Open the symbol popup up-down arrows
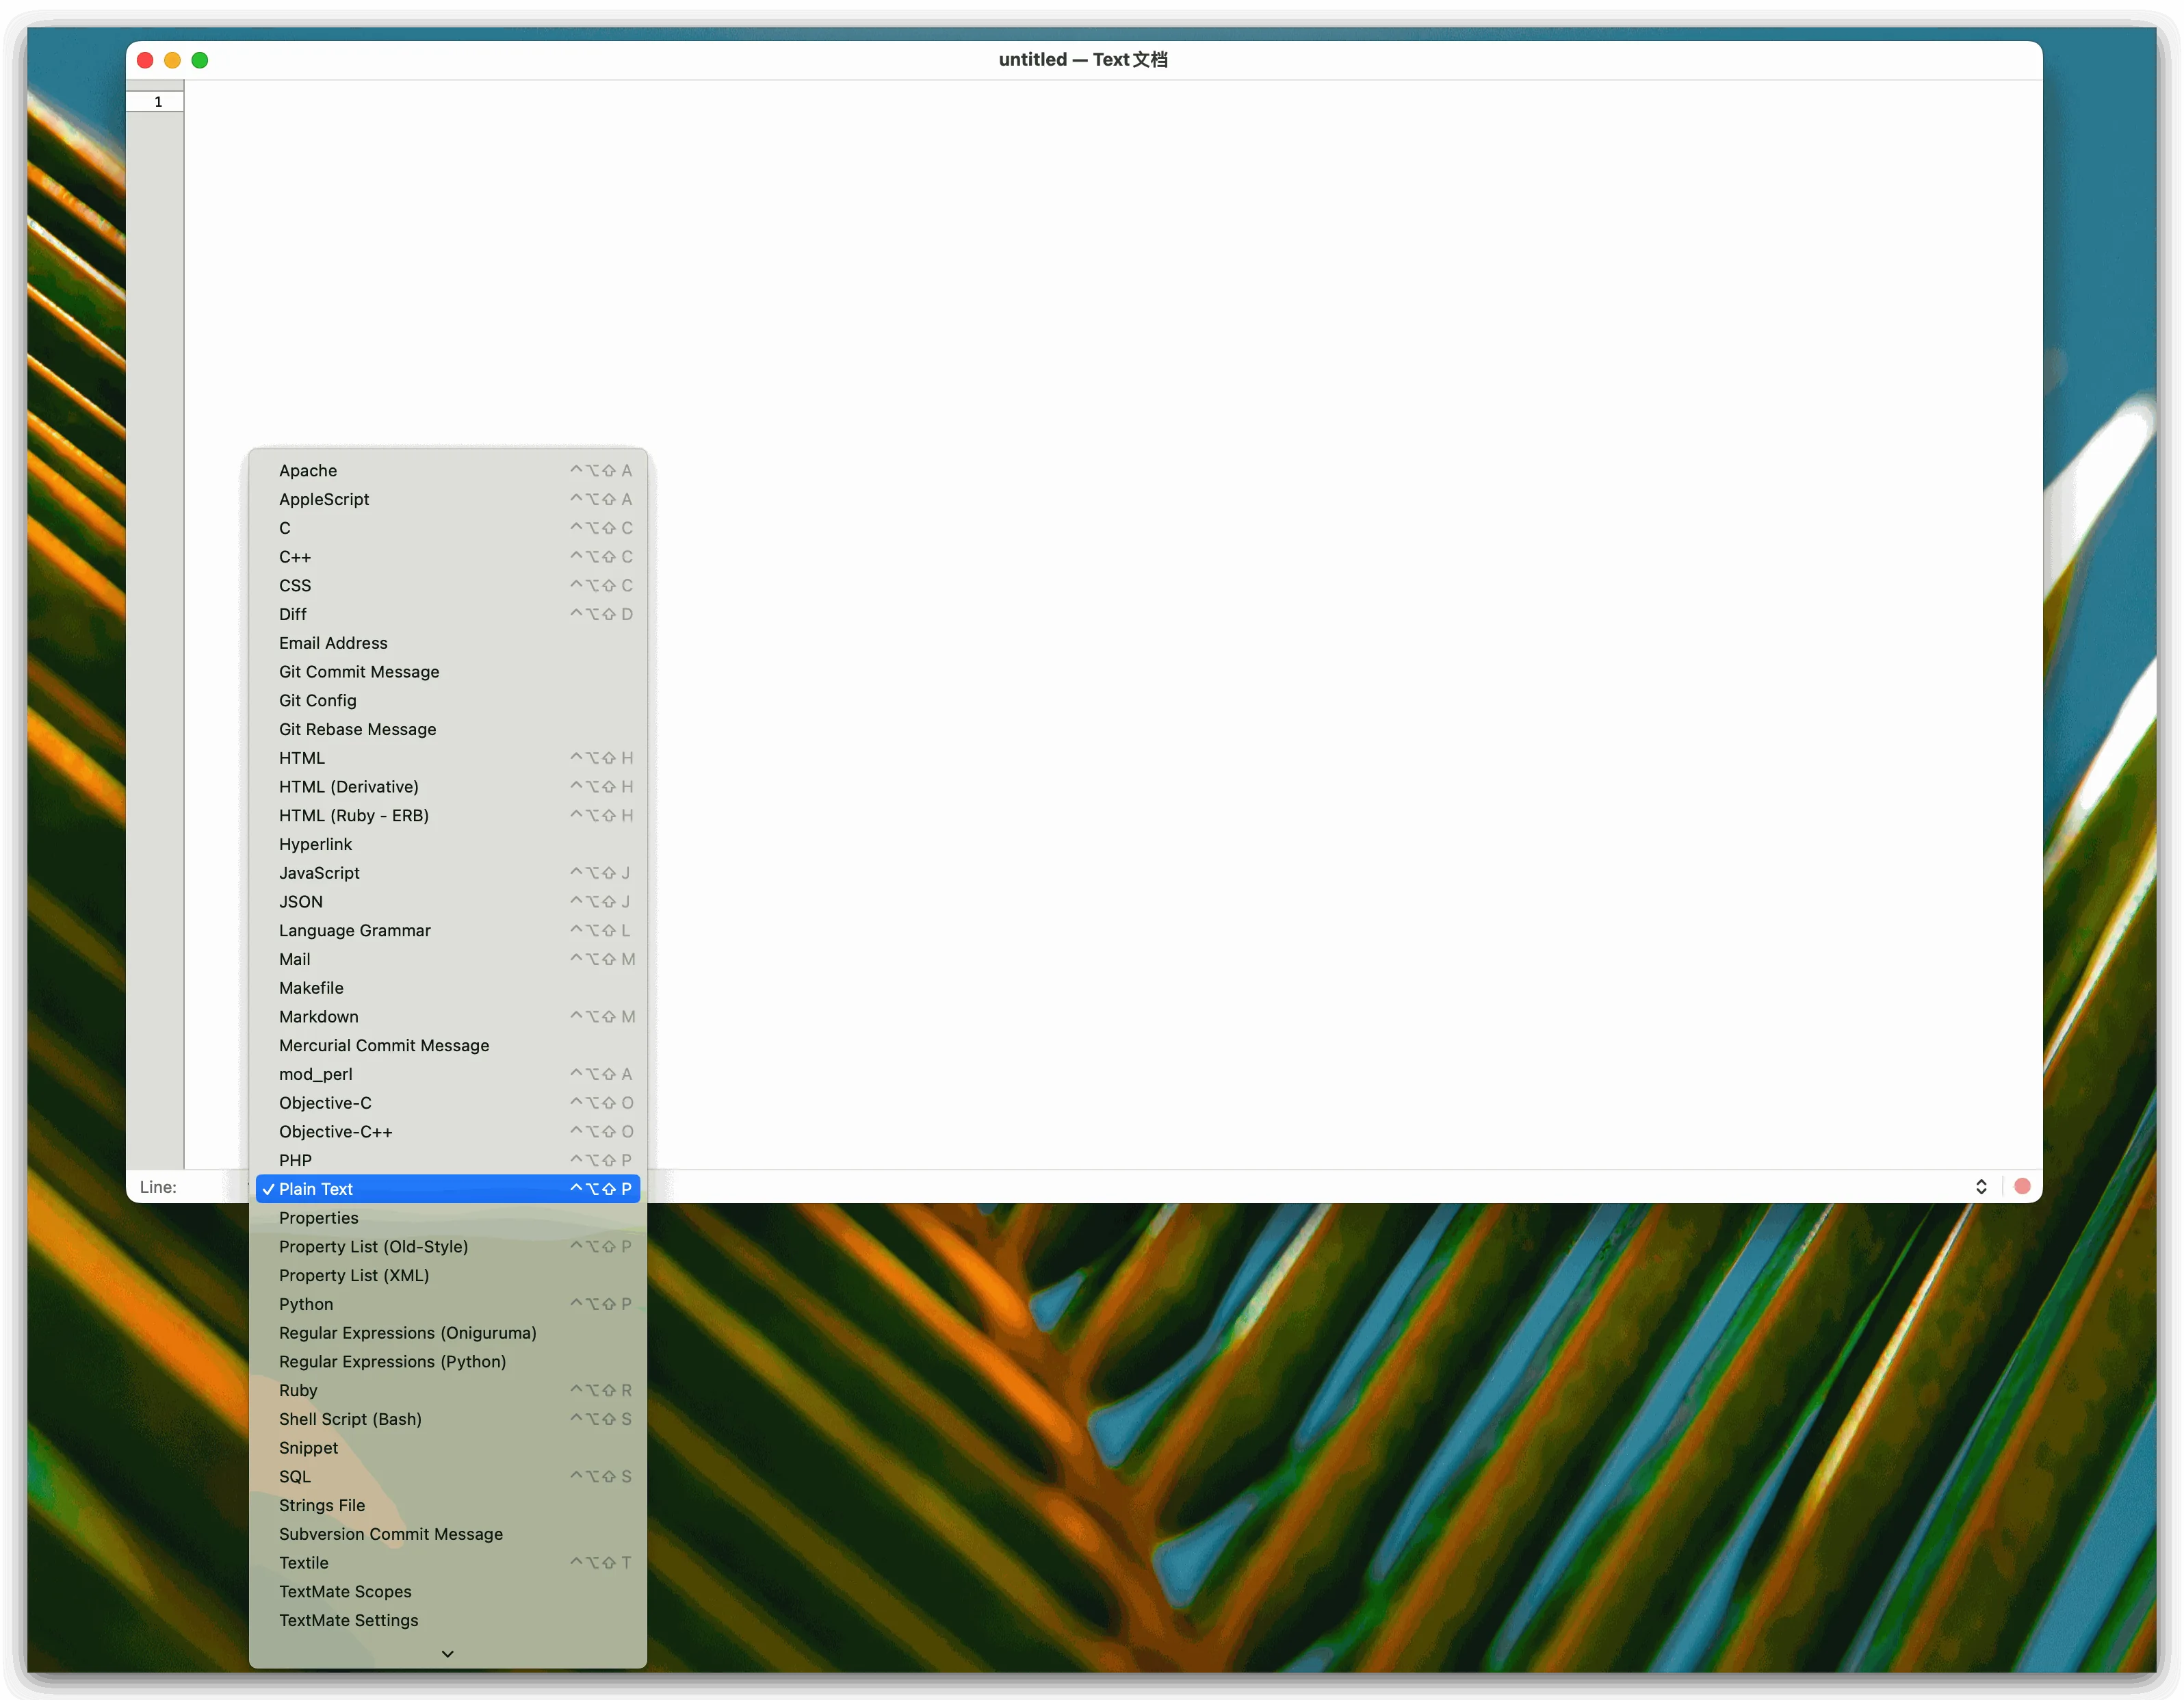 [1980, 1186]
